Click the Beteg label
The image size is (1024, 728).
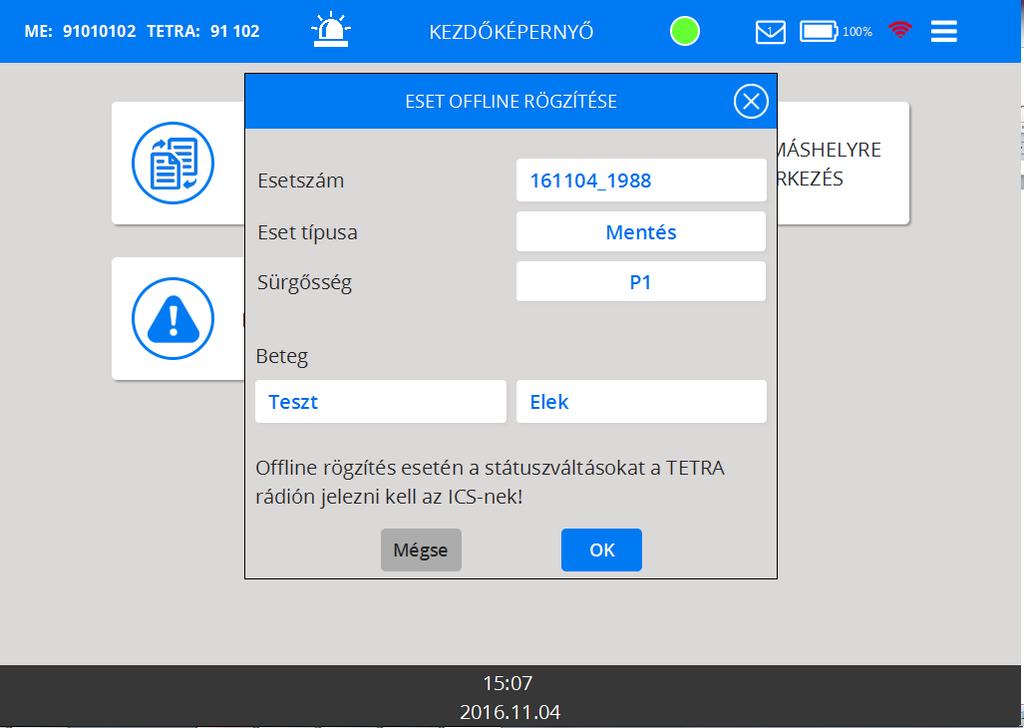click(281, 356)
